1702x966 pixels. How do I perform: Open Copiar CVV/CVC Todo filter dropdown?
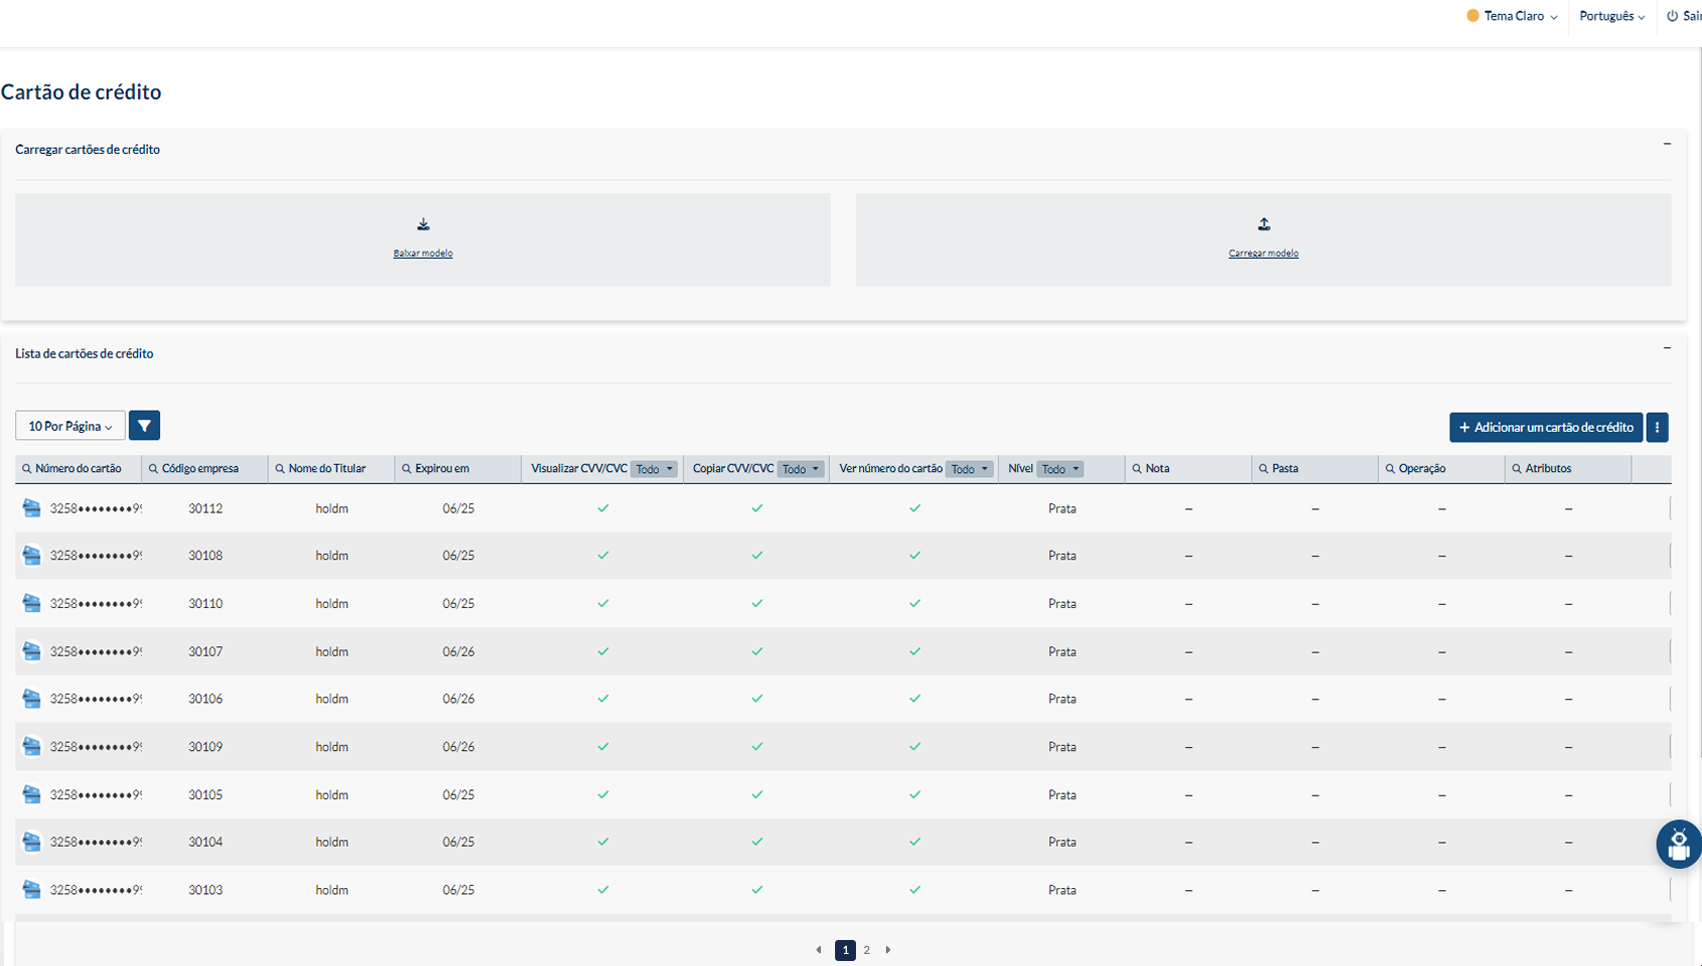point(801,469)
